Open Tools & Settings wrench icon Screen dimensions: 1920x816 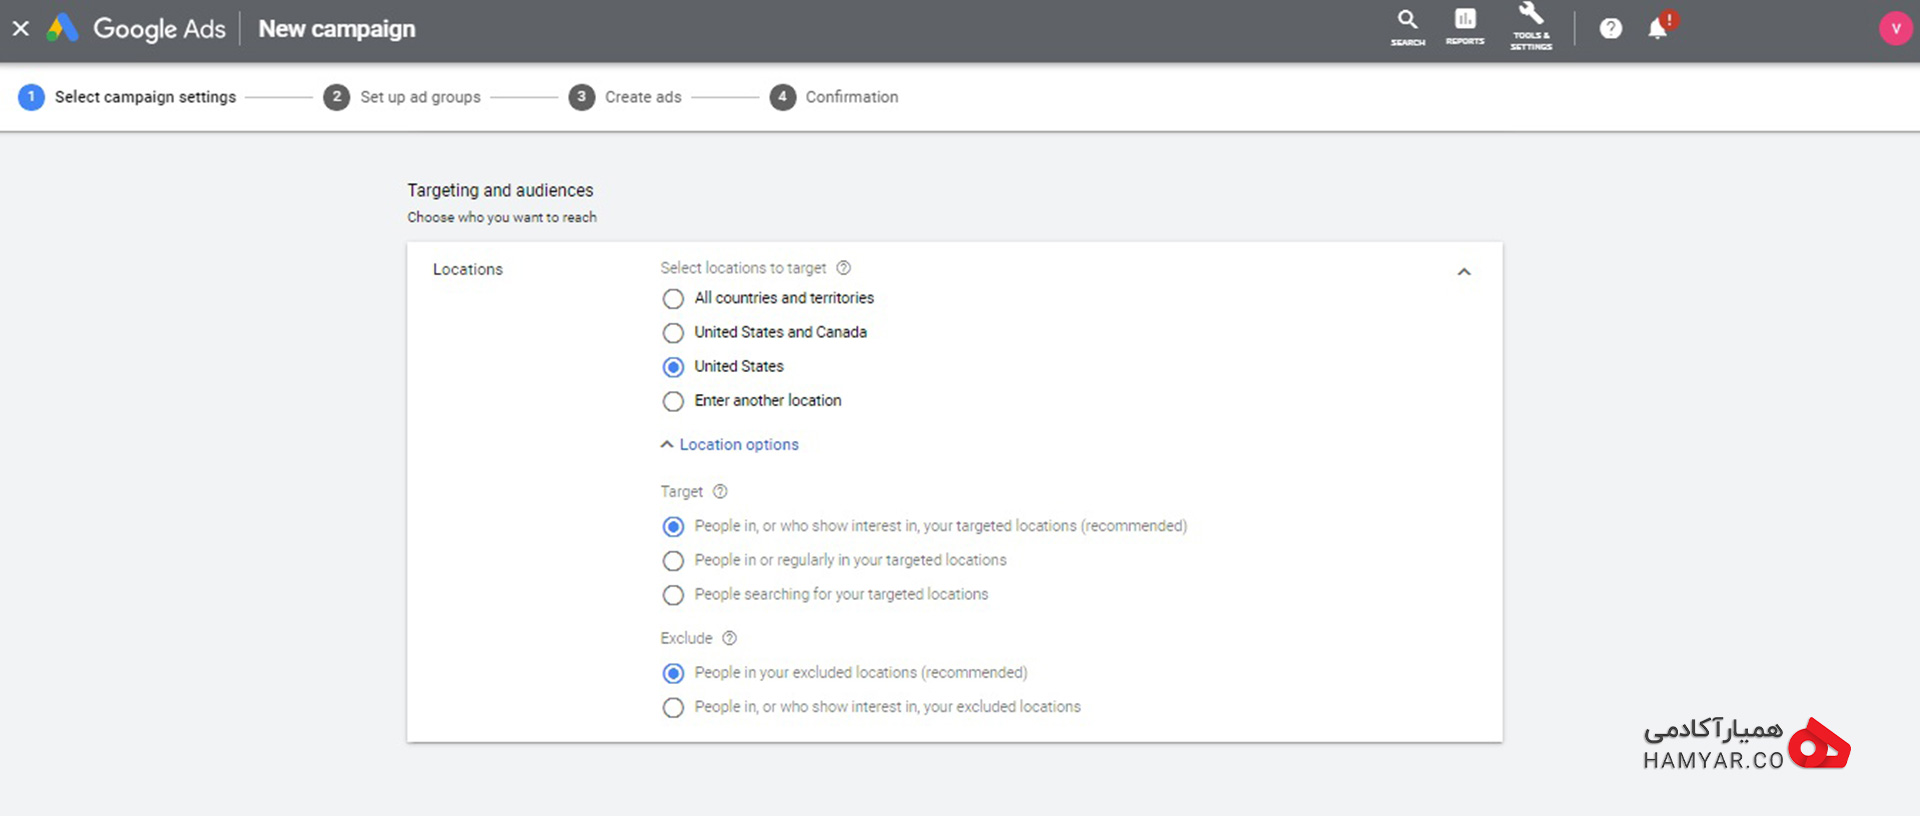tap(1531, 27)
